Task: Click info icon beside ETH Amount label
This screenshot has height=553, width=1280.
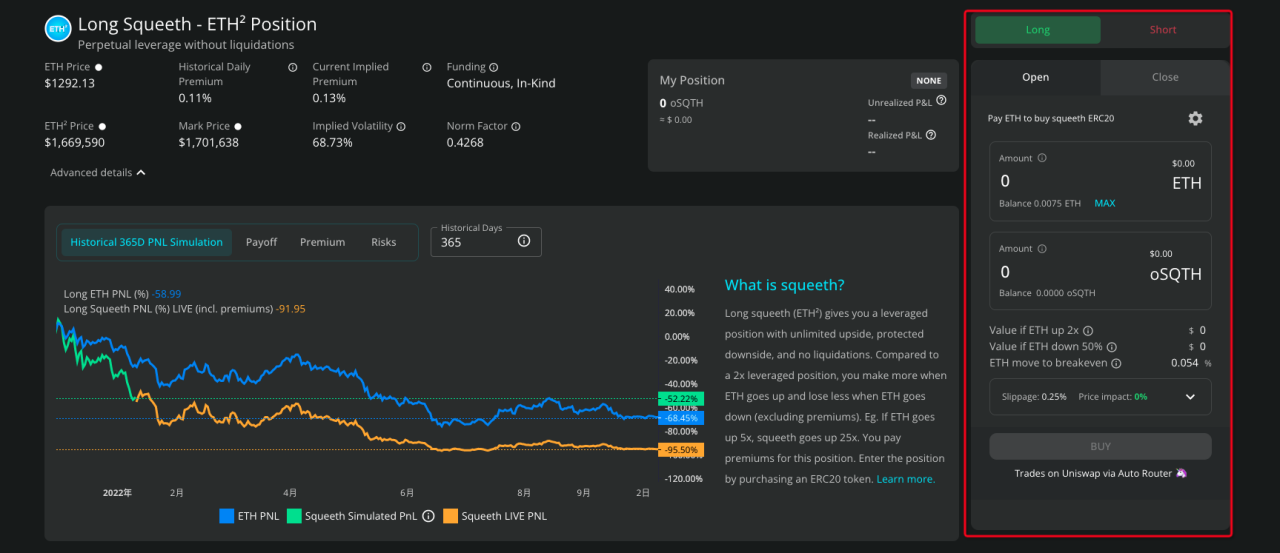Action: pyautogui.click(x=1042, y=158)
